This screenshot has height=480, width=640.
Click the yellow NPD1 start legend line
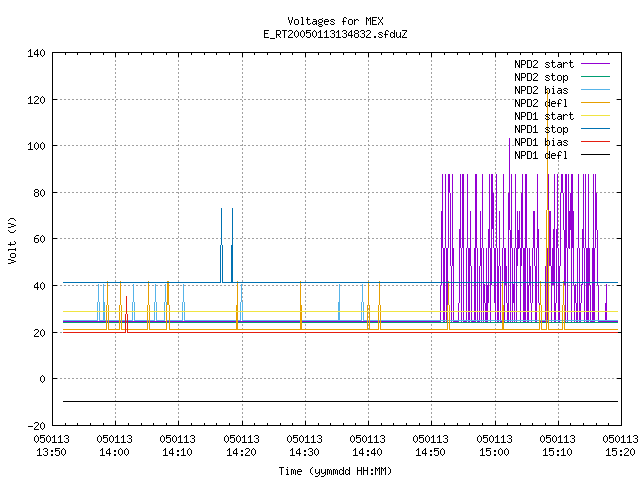pos(595,116)
